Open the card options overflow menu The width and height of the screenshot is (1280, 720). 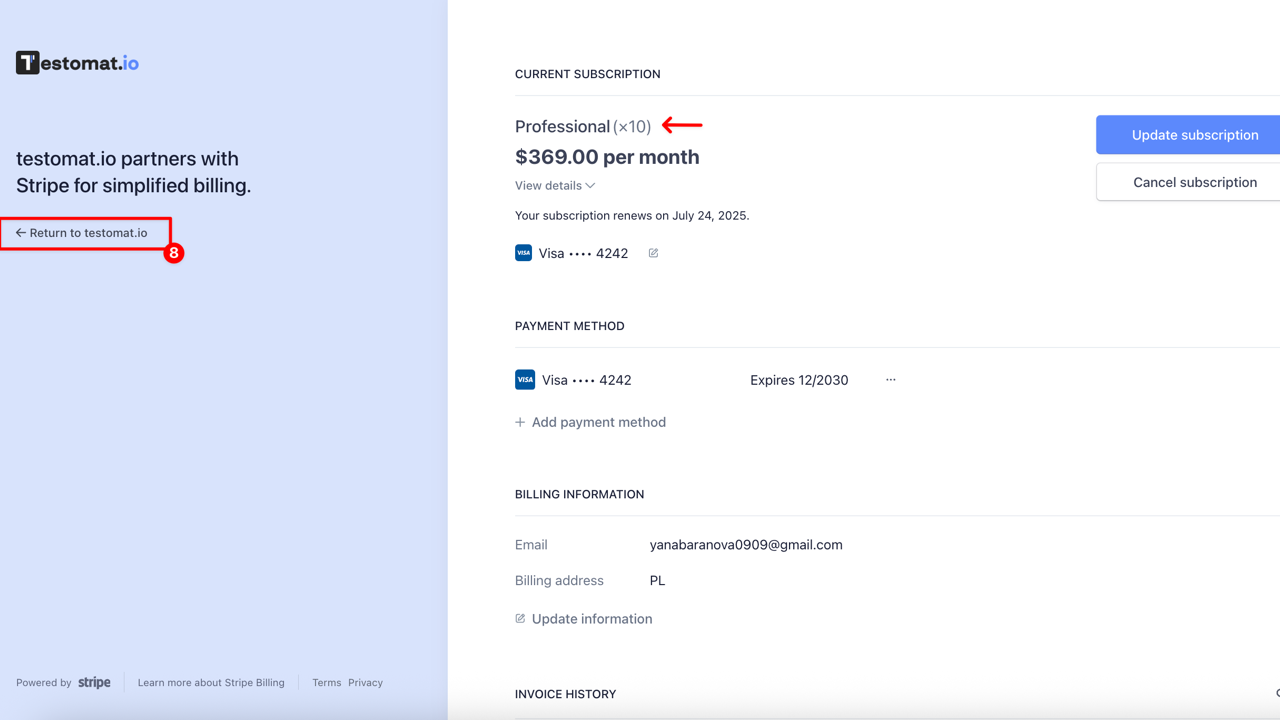pos(890,379)
